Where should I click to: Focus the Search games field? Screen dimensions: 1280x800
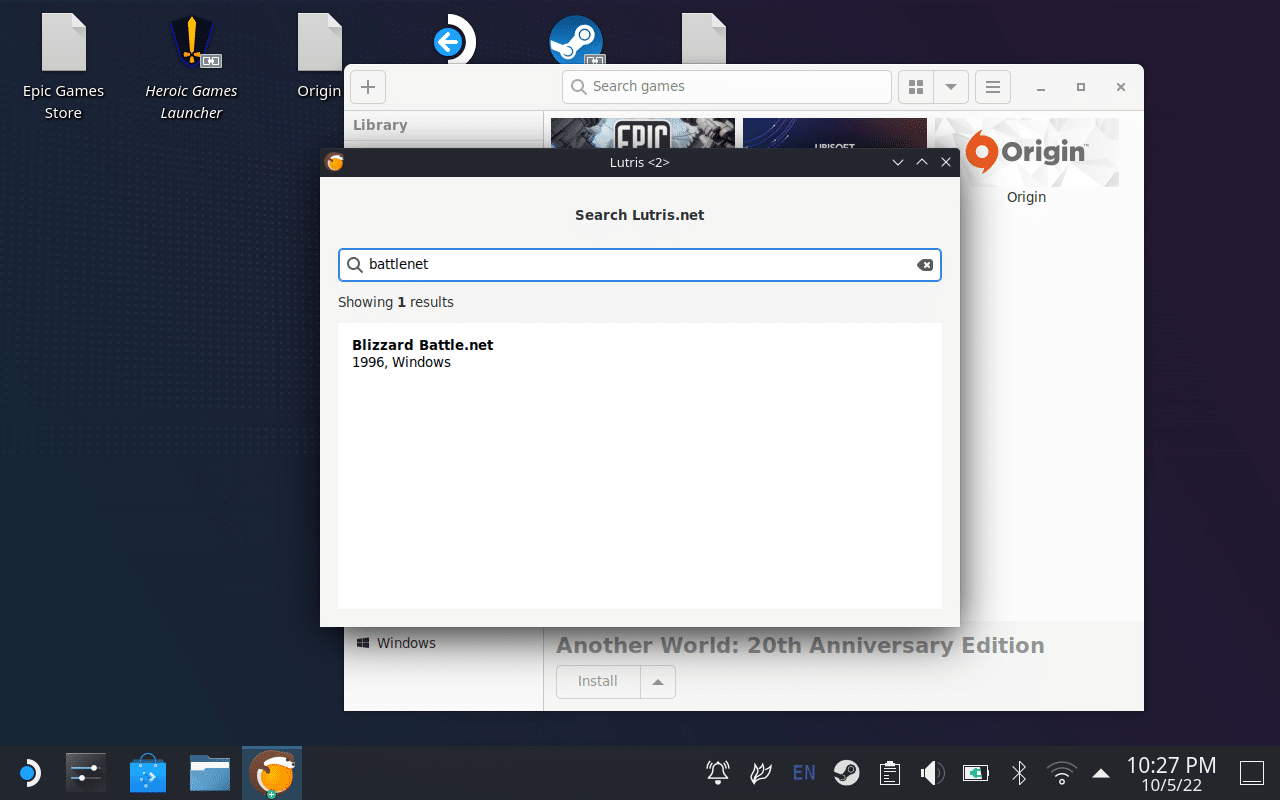727,87
